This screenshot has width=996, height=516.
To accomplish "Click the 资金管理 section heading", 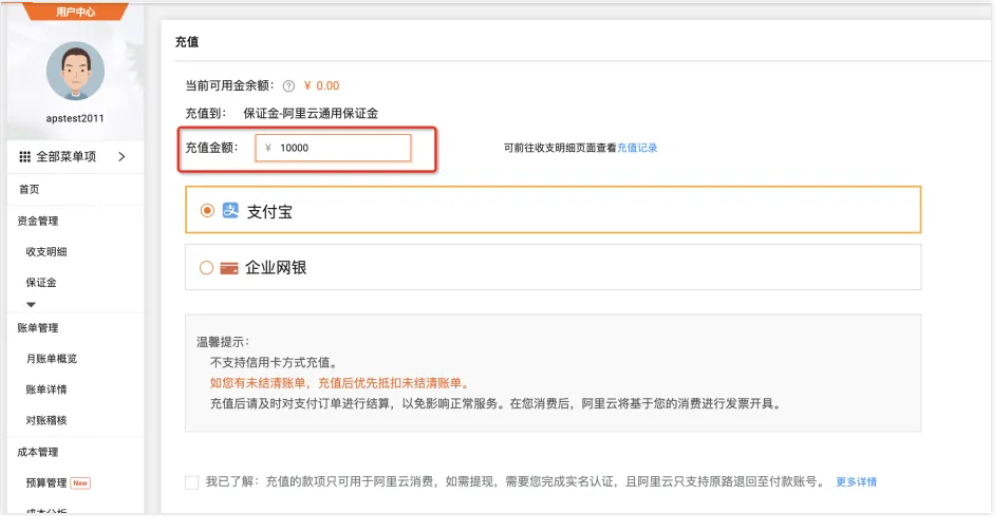I will (37, 221).
